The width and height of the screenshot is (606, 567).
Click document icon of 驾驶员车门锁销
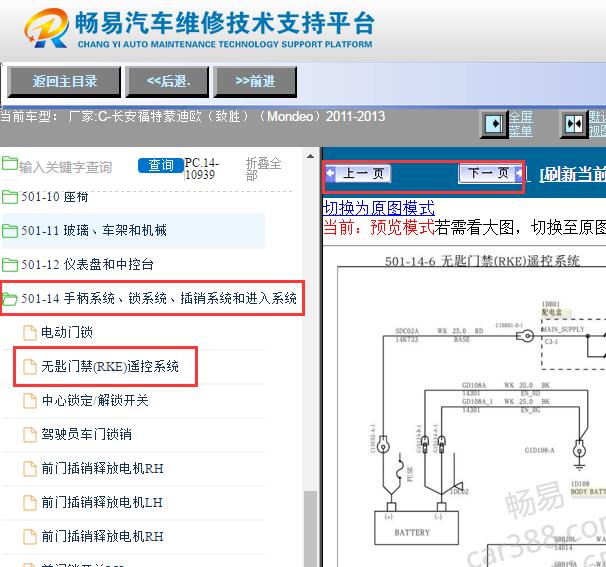tap(30, 435)
